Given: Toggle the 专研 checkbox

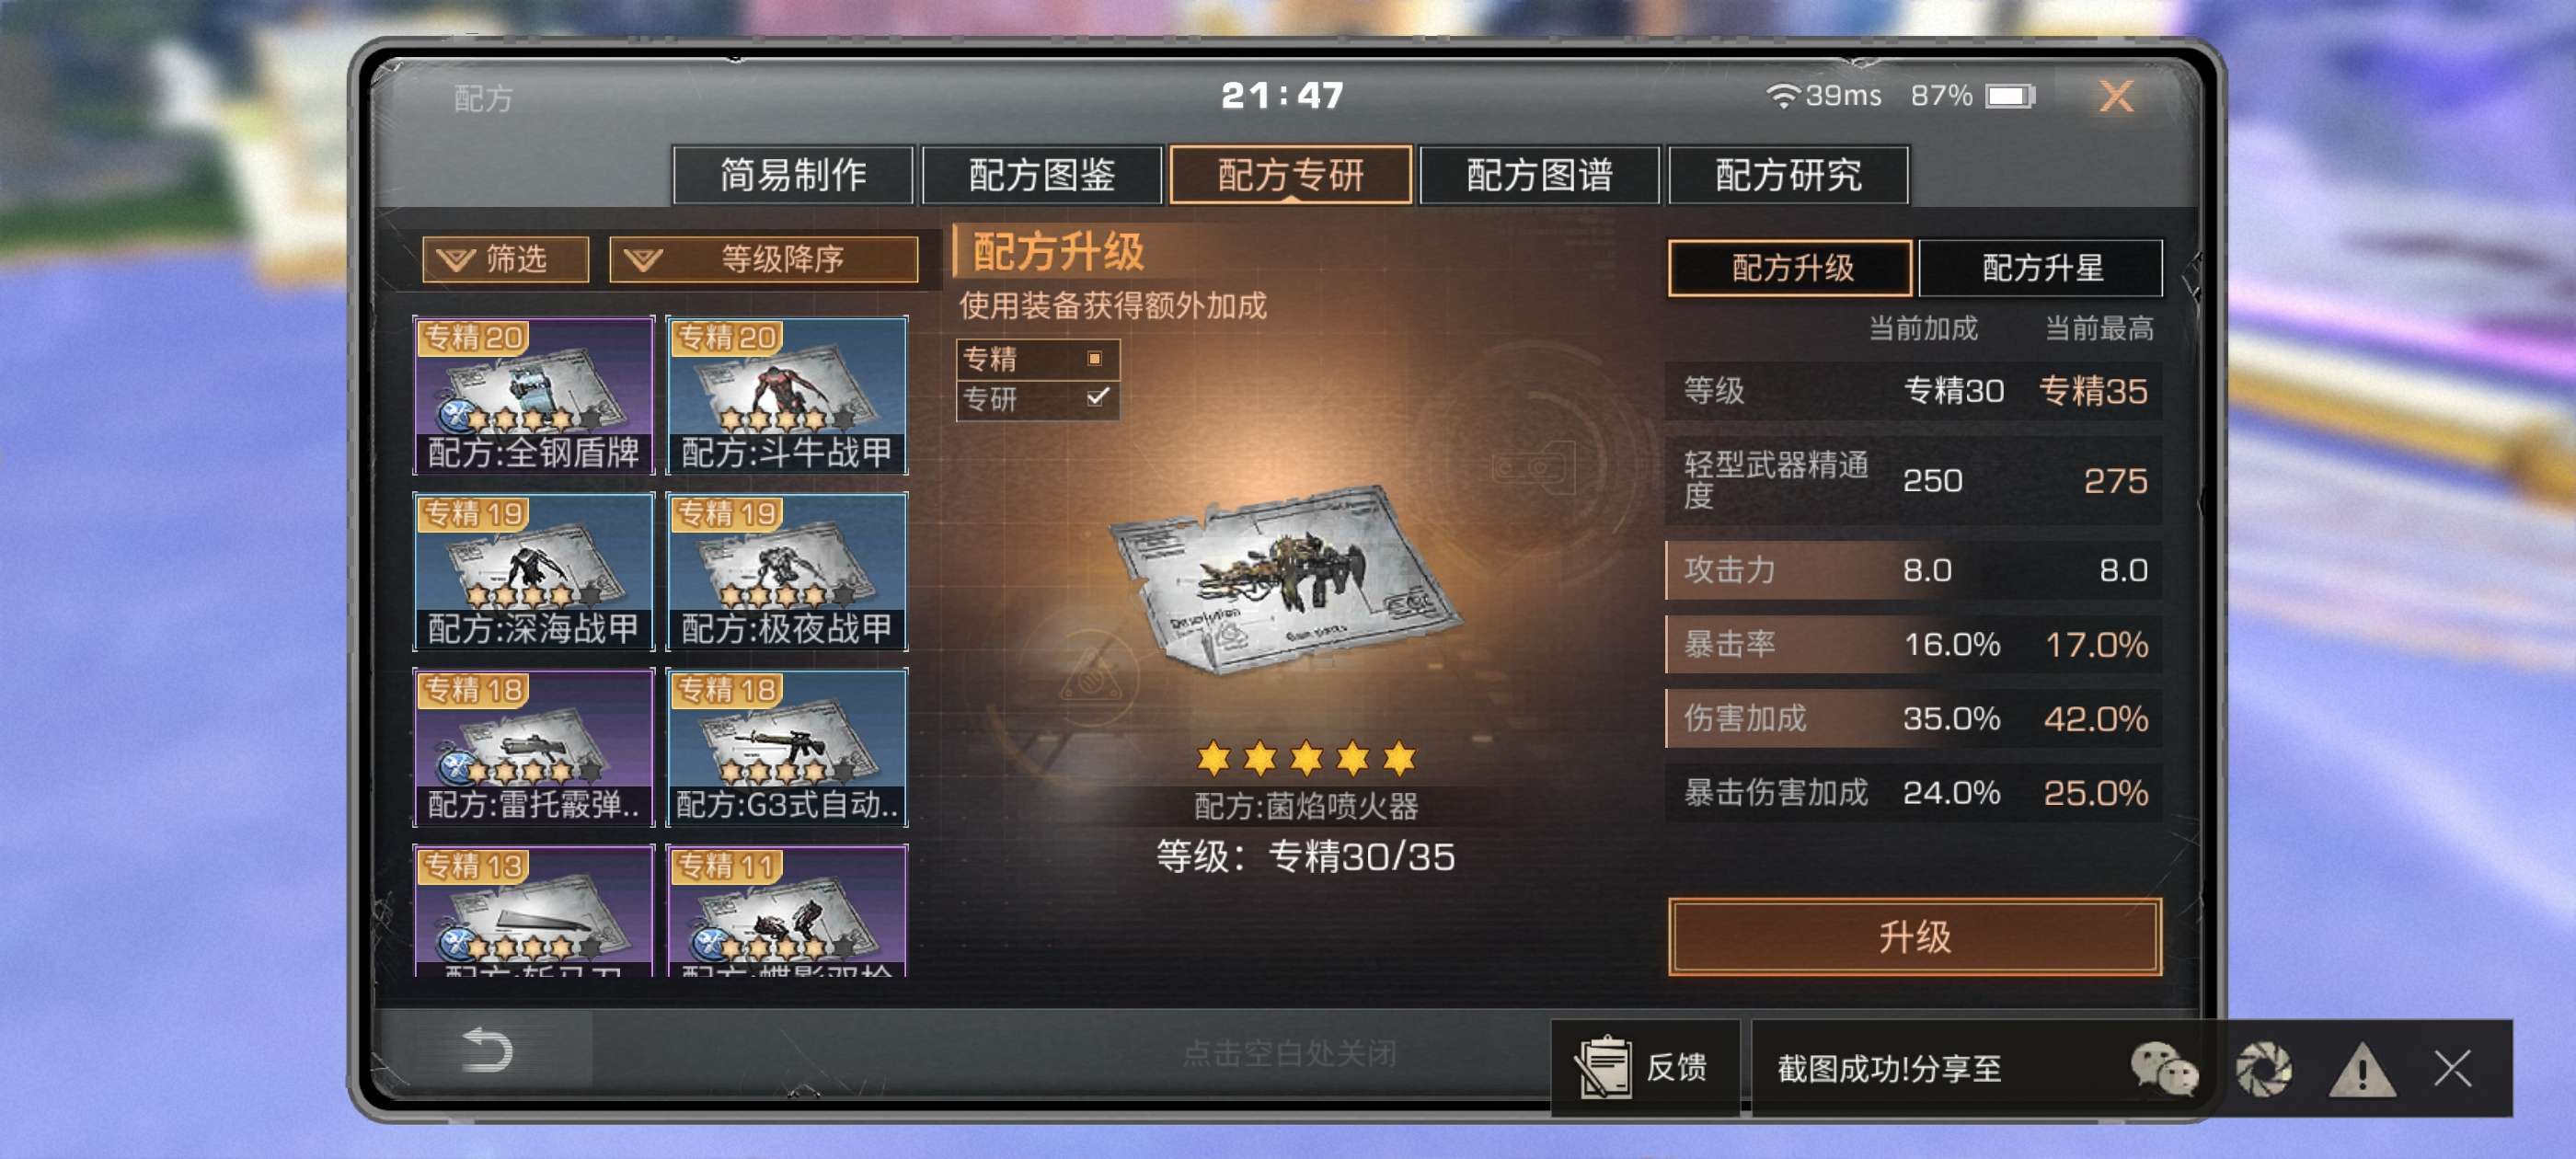Looking at the screenshot, I should (x=1097, y=397).
